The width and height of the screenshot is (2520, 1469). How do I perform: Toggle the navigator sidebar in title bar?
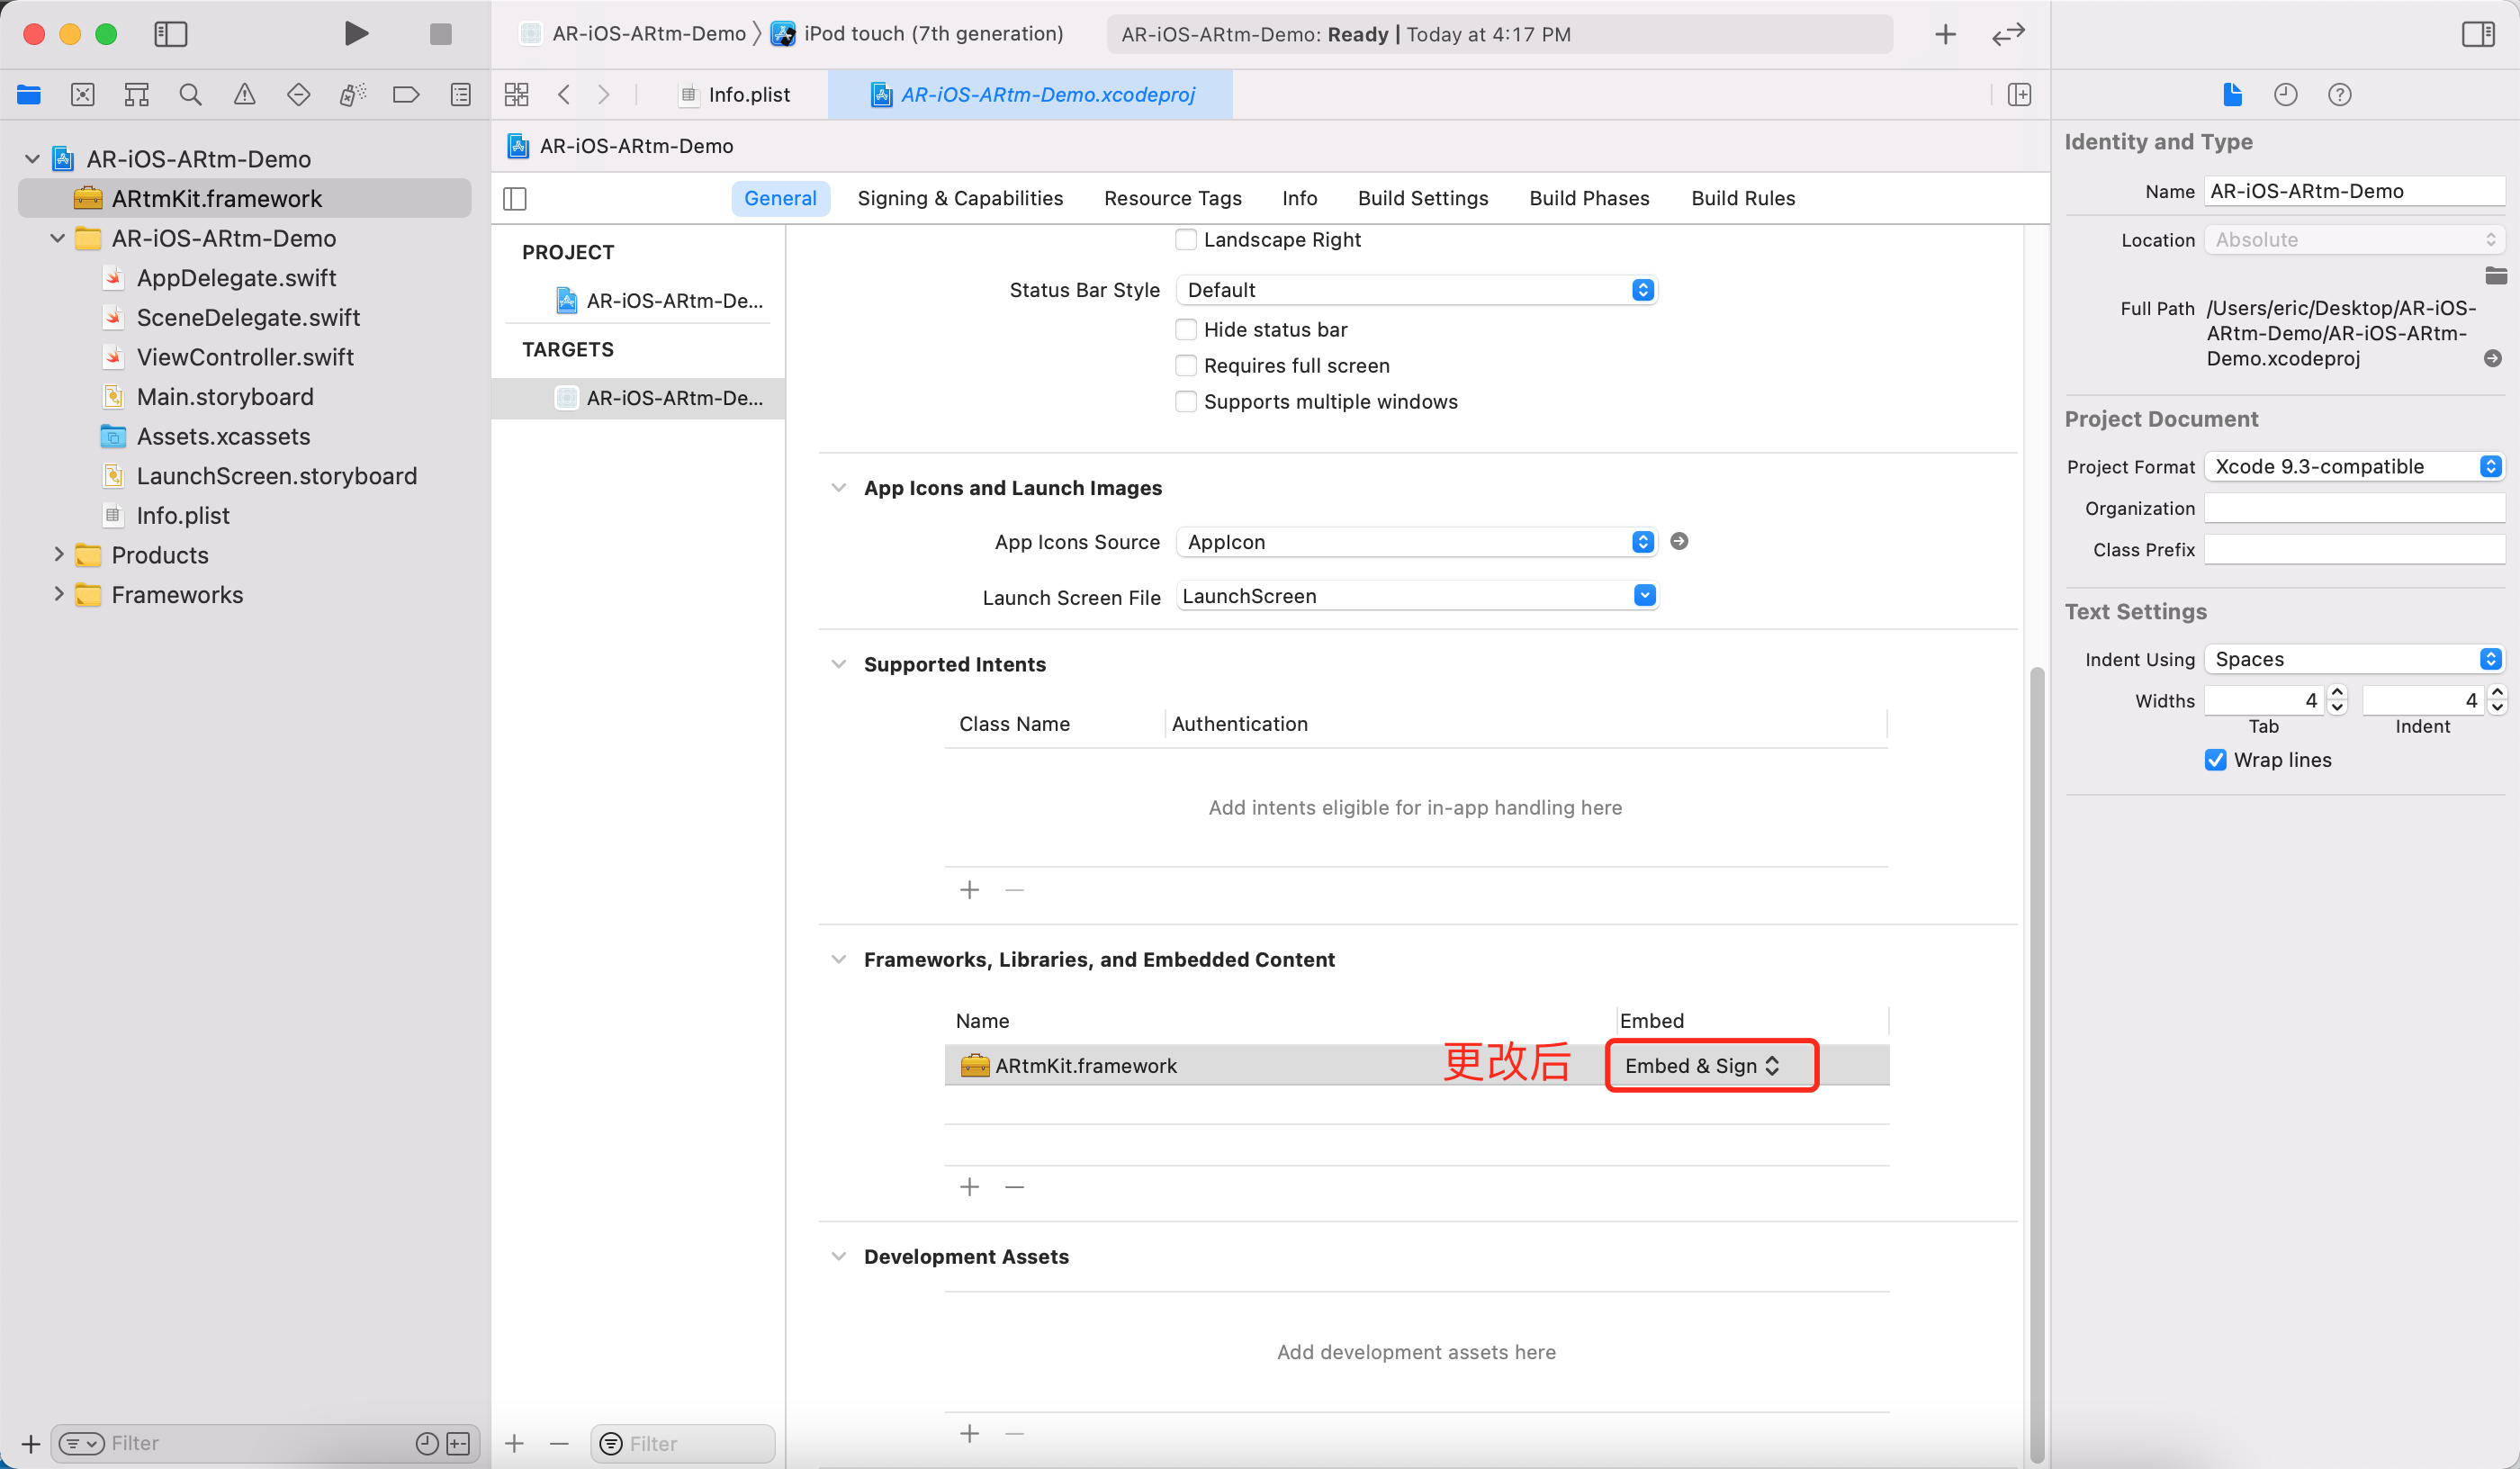171,34
